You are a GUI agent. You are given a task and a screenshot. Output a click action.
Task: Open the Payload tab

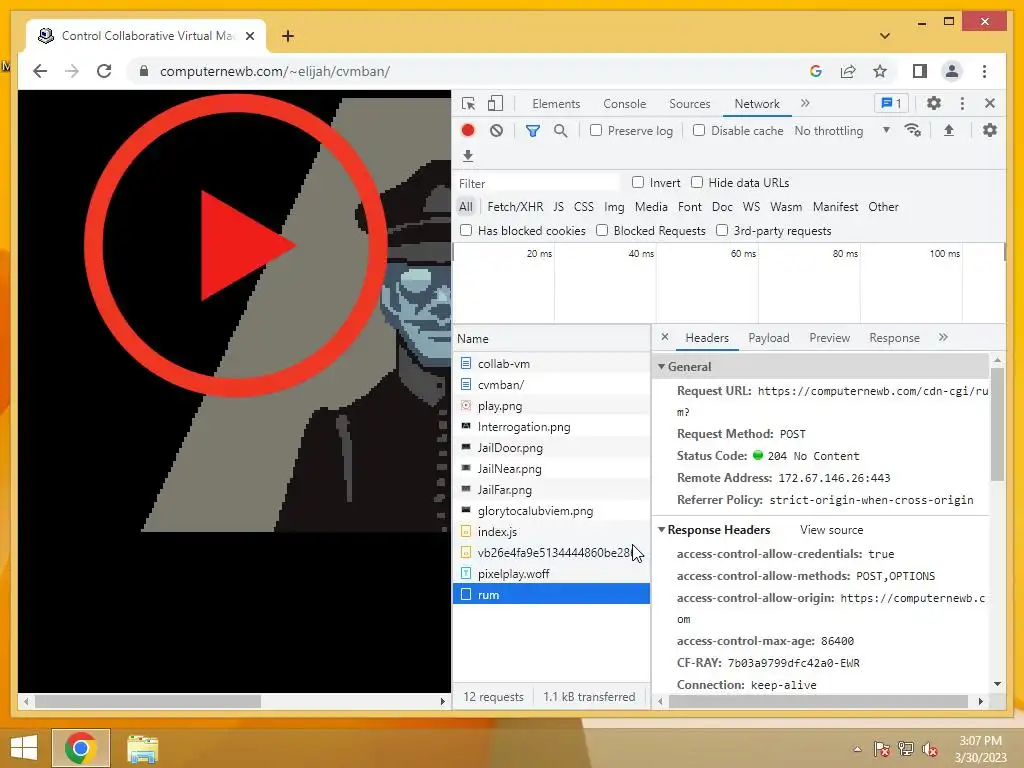point(769,338)
